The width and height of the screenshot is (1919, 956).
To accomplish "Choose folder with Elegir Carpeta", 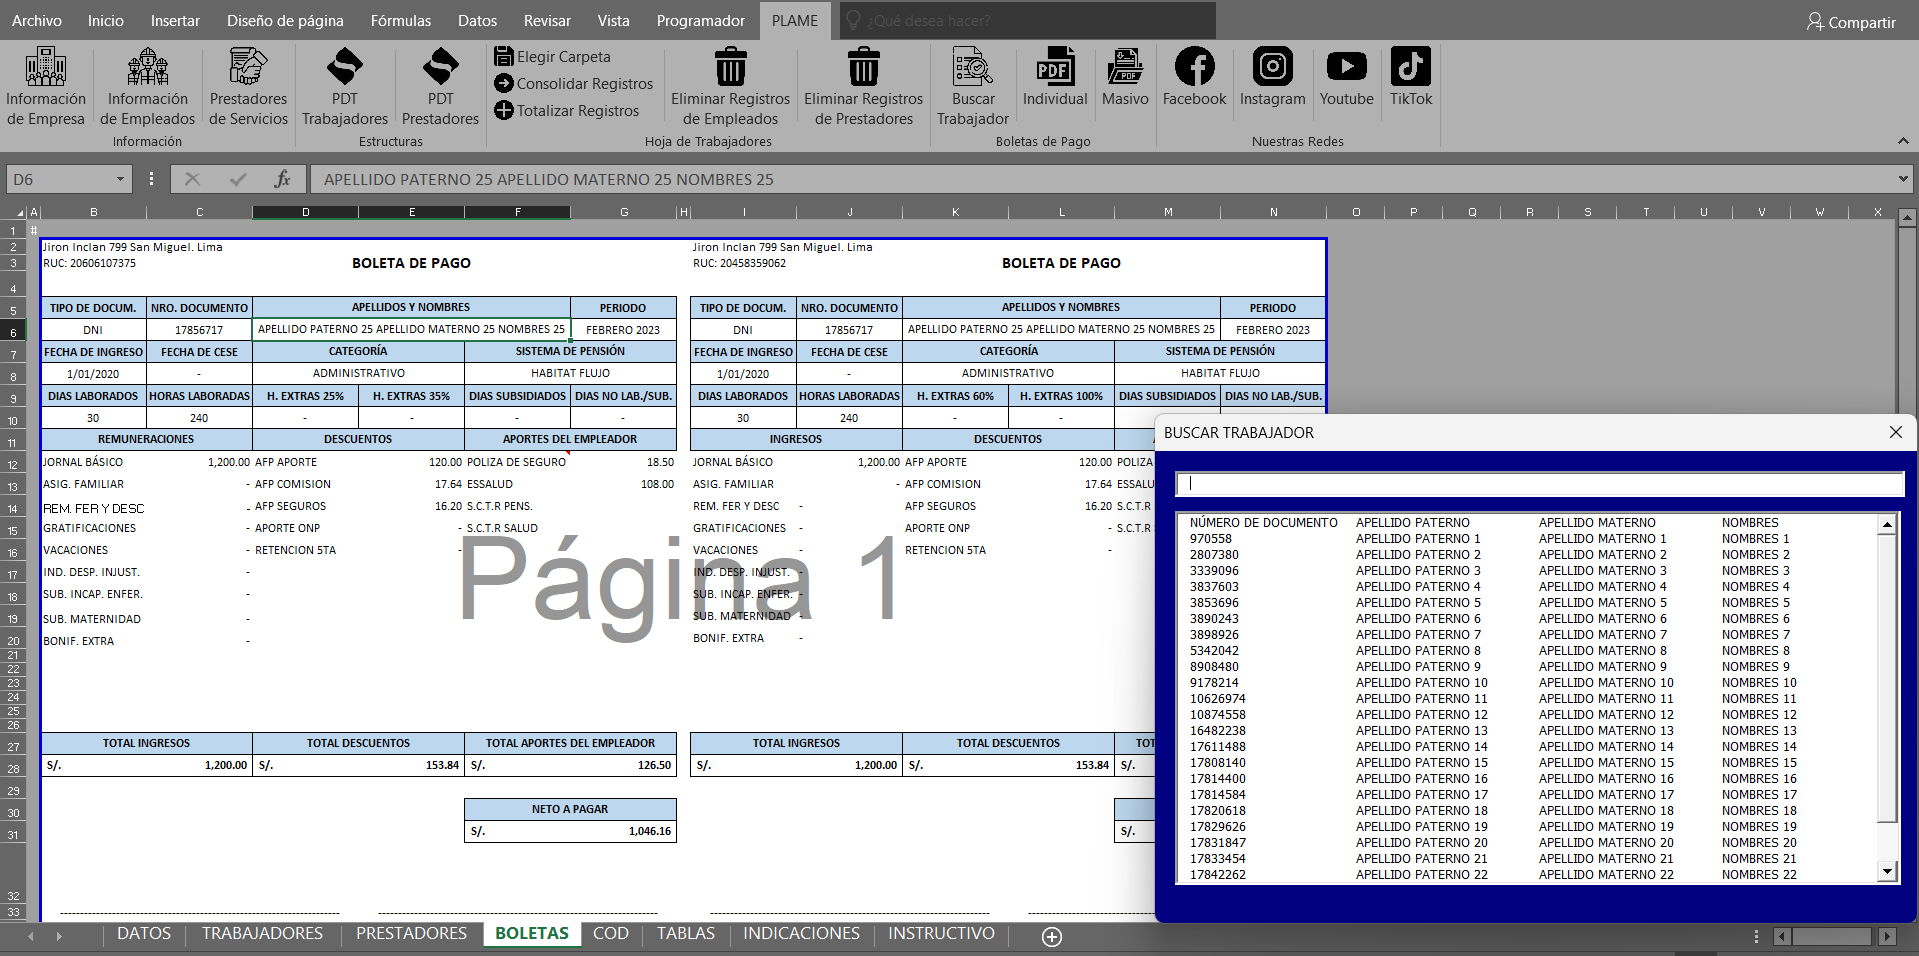I will pyautogui.click(x=552, y=57).
